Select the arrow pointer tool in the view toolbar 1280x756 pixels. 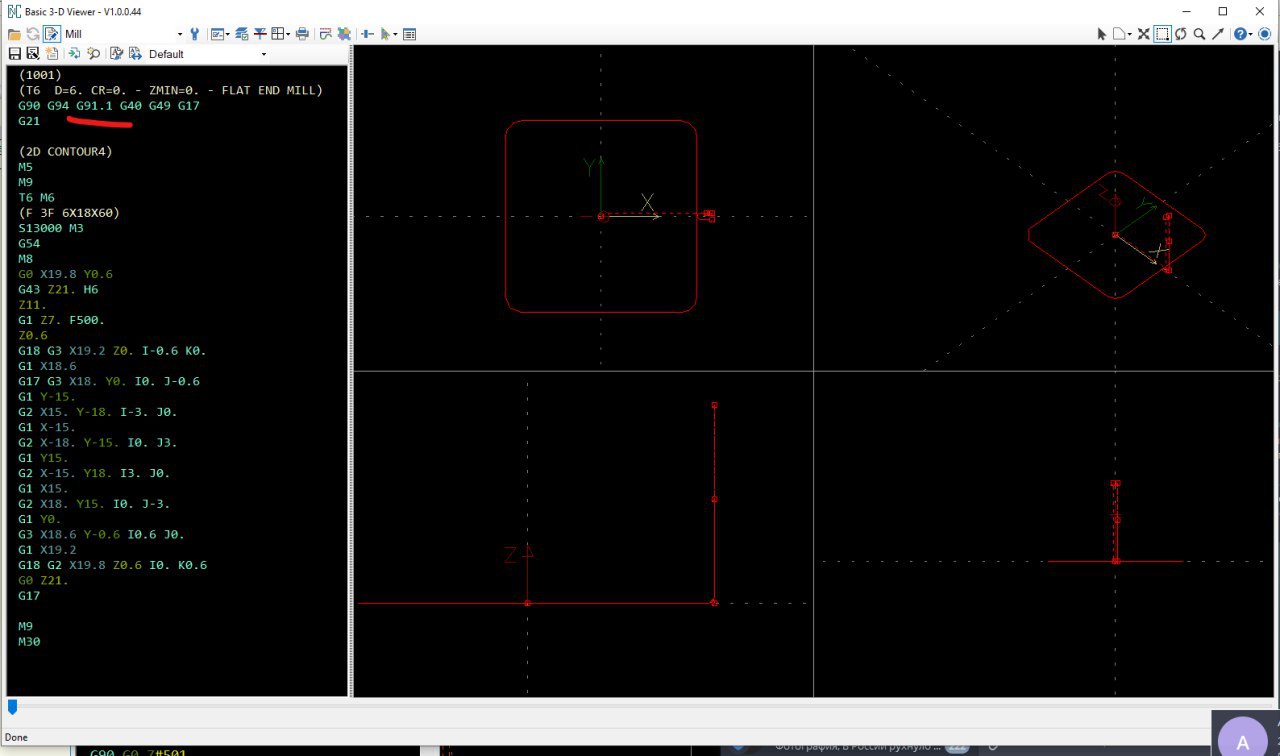click(x=1101, y=34)
